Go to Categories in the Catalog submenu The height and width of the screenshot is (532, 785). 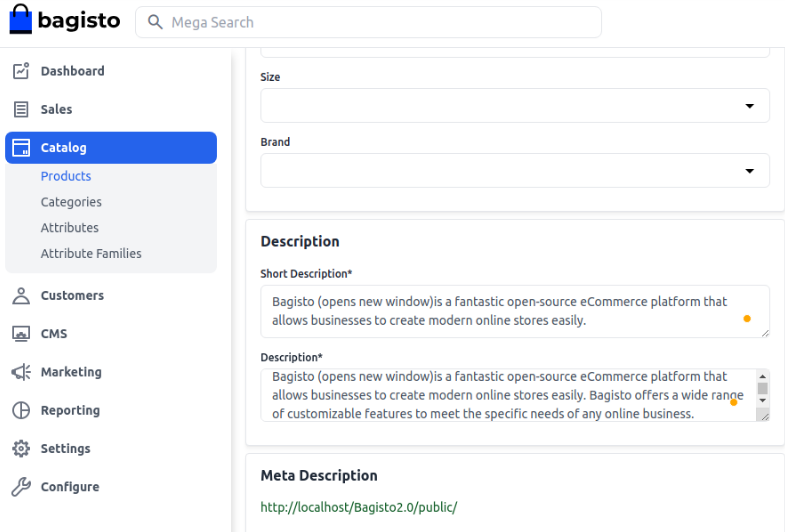click(x=71, y=202)
